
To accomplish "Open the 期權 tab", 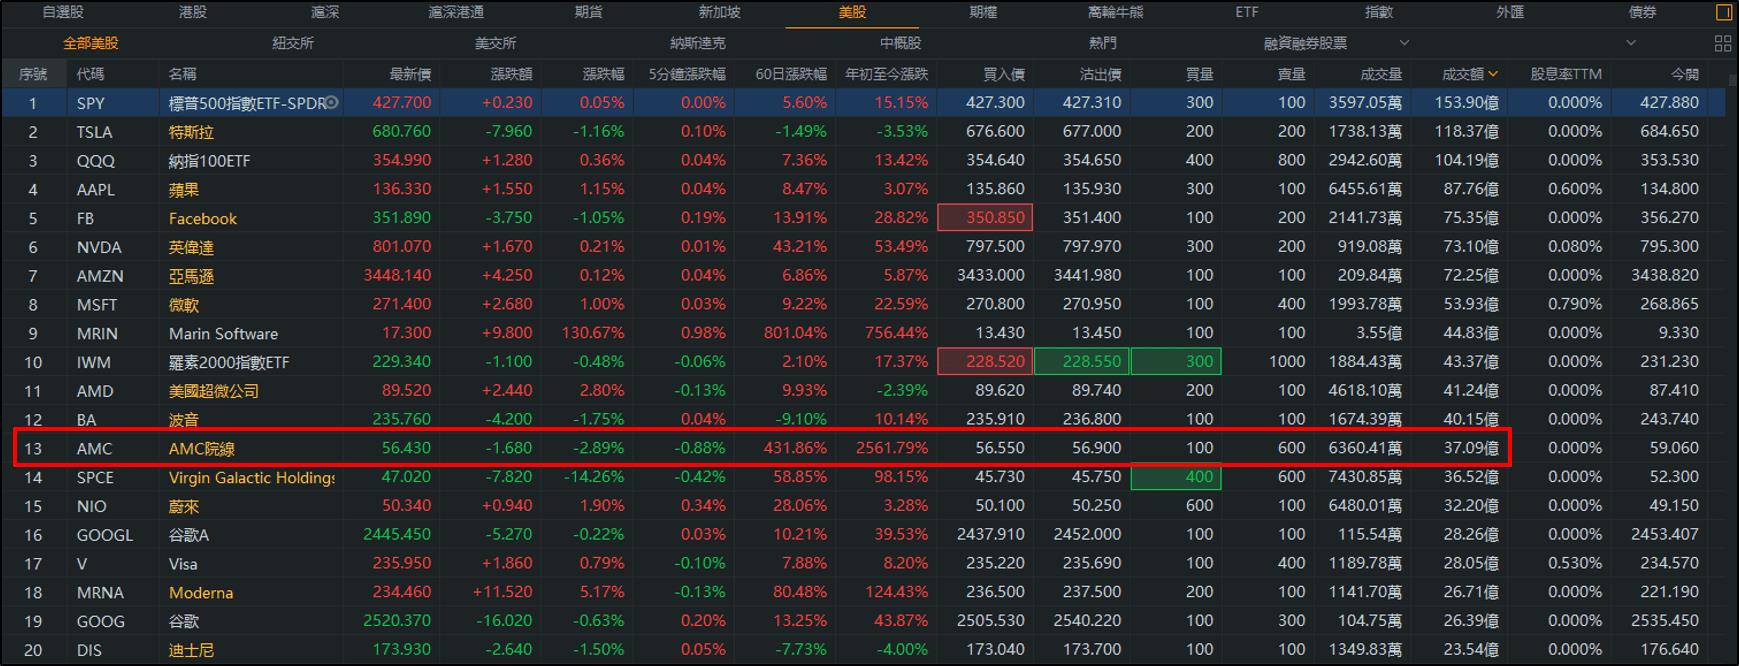I will click(x=983, y=12).
